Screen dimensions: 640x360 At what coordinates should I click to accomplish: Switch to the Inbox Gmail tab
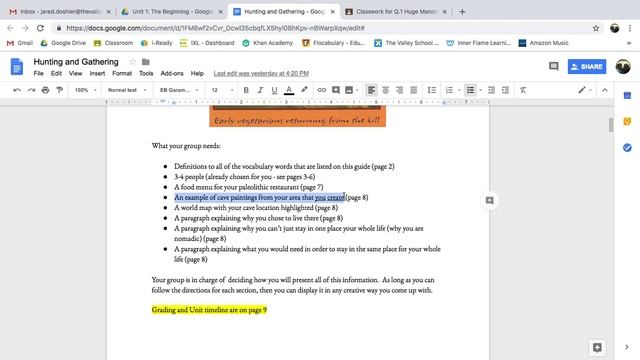pyautogui.click(x=60, y=12)
